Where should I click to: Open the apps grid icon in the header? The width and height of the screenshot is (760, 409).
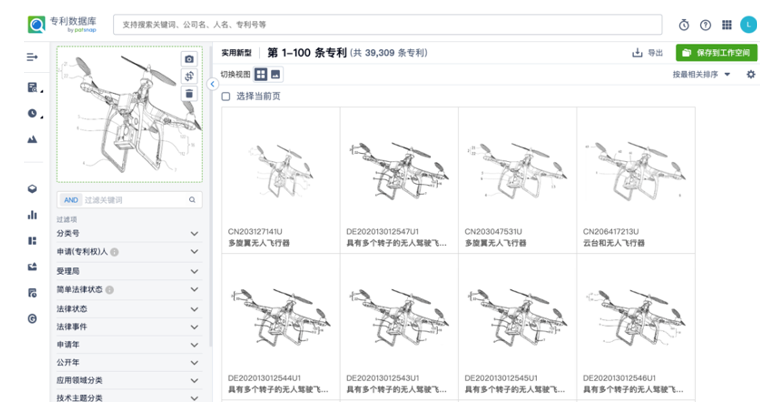tap(726, 25)
